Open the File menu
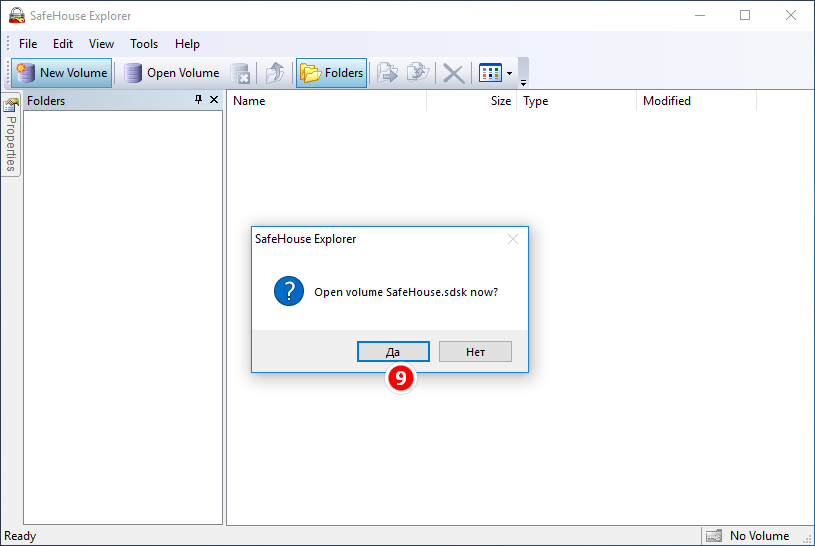This screenshot has width=815, height=546. pyautogui.click(x=28, y=44)
